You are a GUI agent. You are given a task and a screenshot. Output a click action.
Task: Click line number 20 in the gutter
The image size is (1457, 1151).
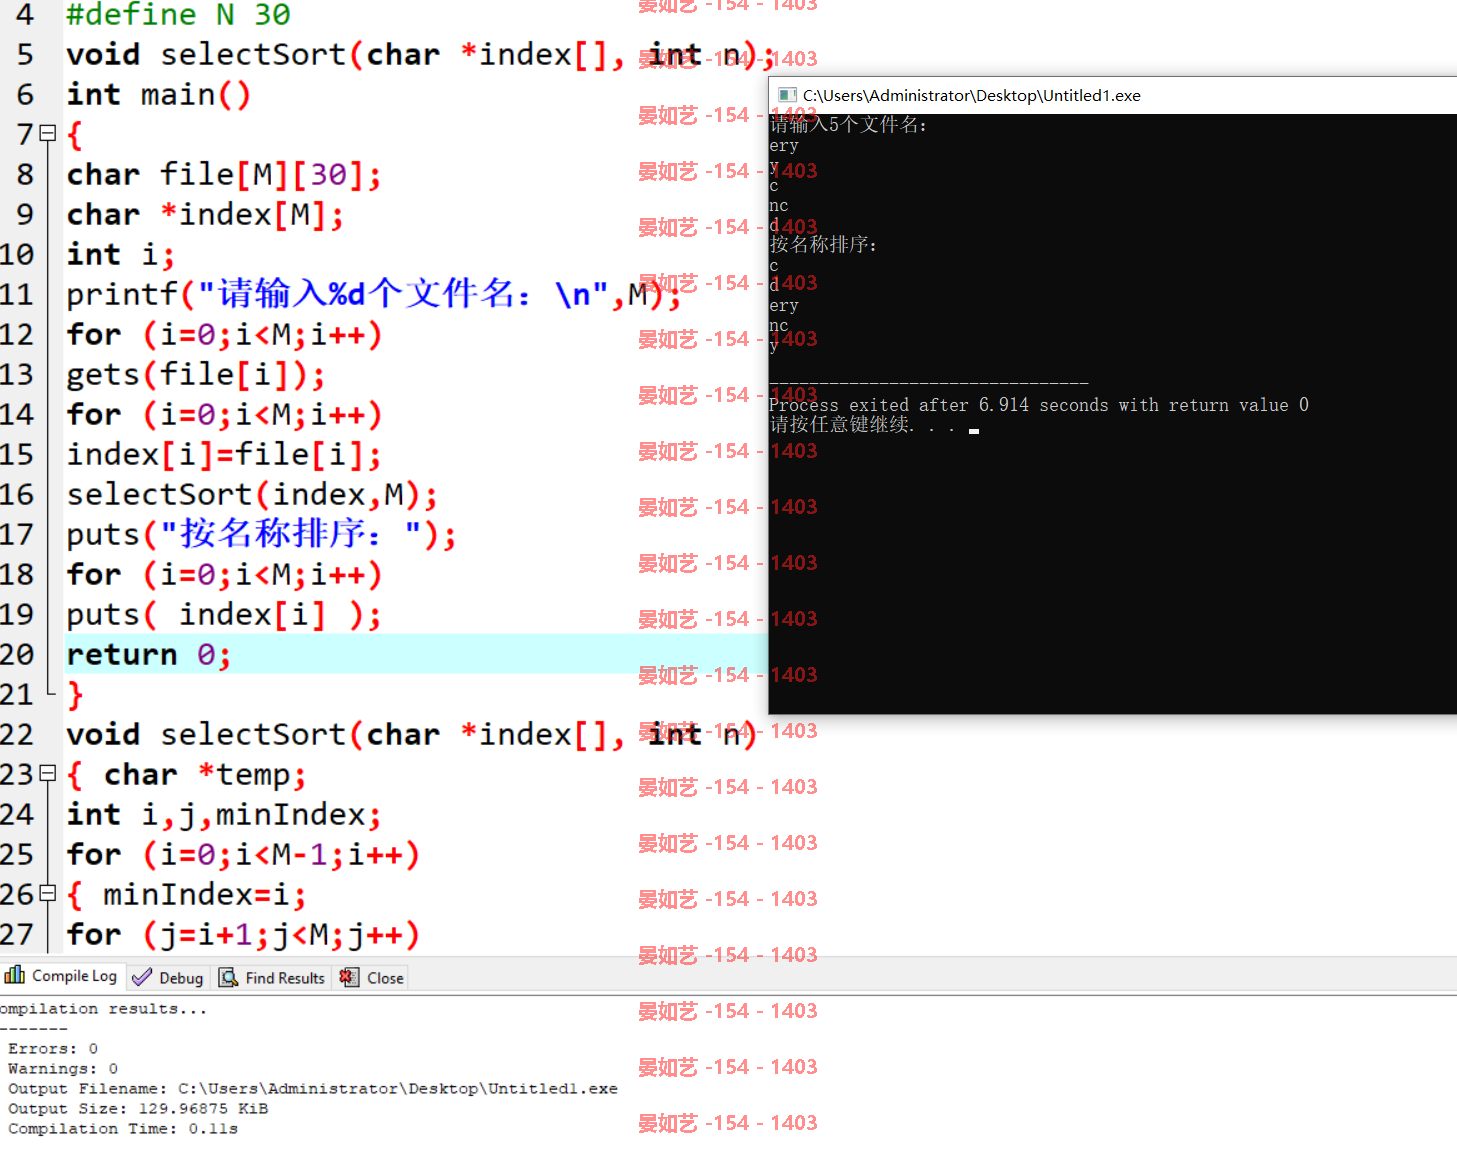point(17,654)
